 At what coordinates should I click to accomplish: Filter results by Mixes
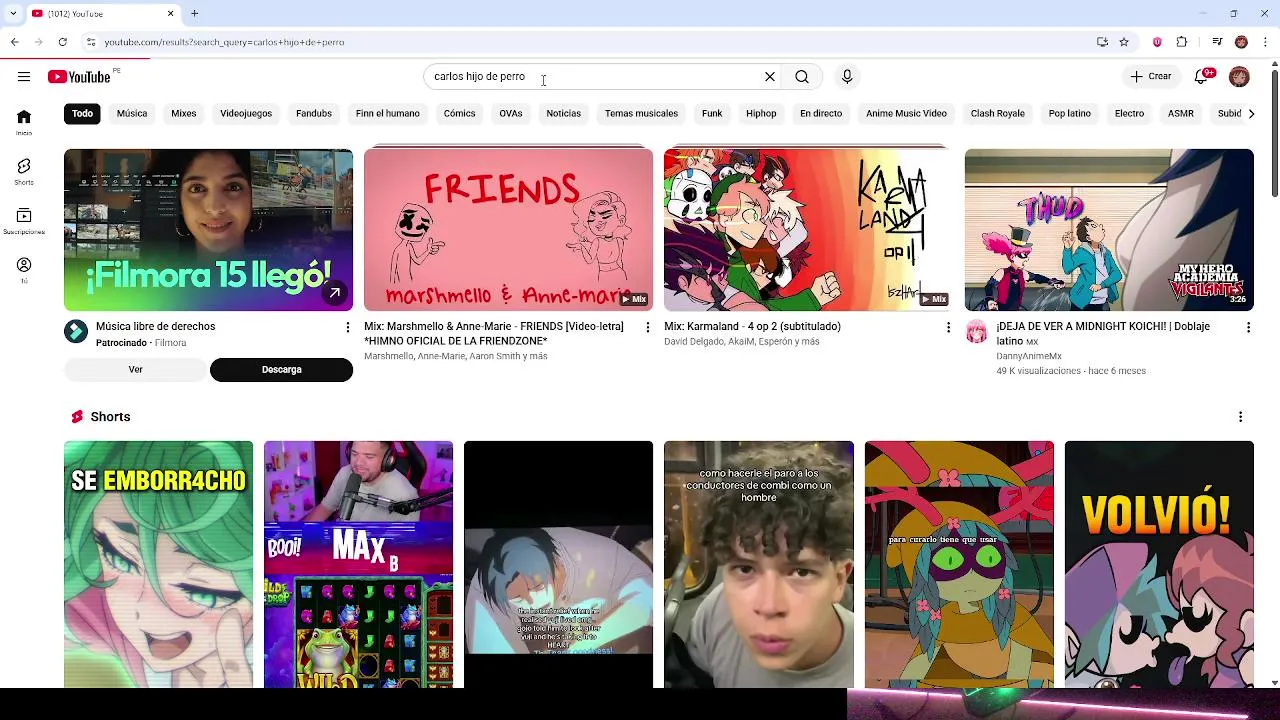(x=184, y=113)
